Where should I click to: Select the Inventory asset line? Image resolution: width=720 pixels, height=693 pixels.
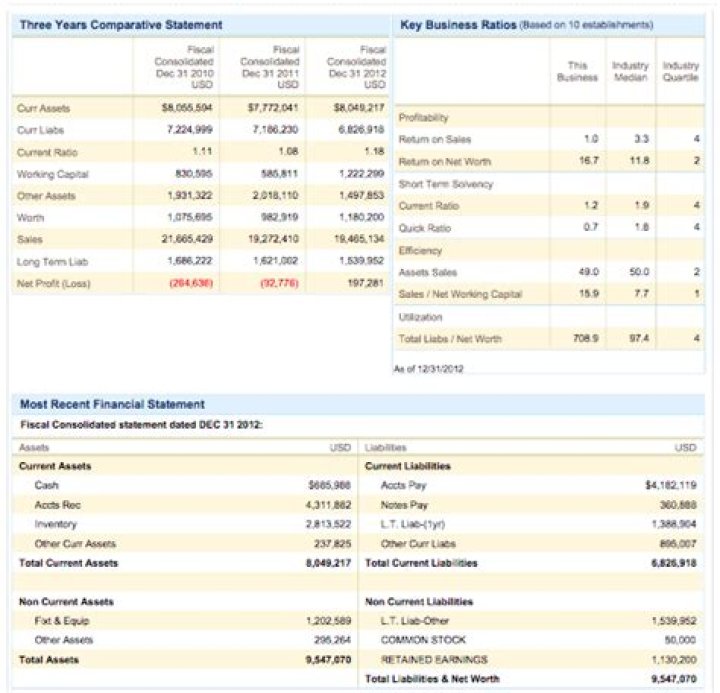pyautogui.click(x=56, y=524)
